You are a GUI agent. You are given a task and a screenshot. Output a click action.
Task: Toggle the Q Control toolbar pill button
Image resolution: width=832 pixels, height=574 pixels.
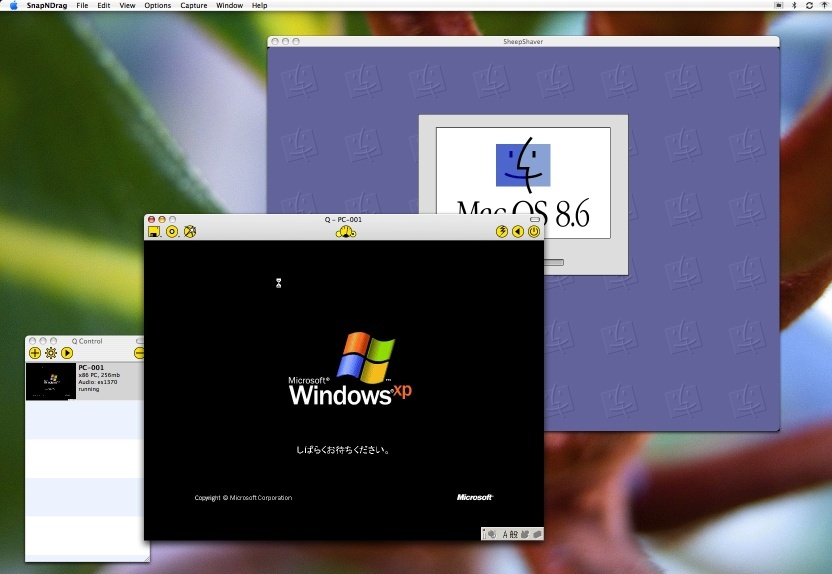[140, 341]
